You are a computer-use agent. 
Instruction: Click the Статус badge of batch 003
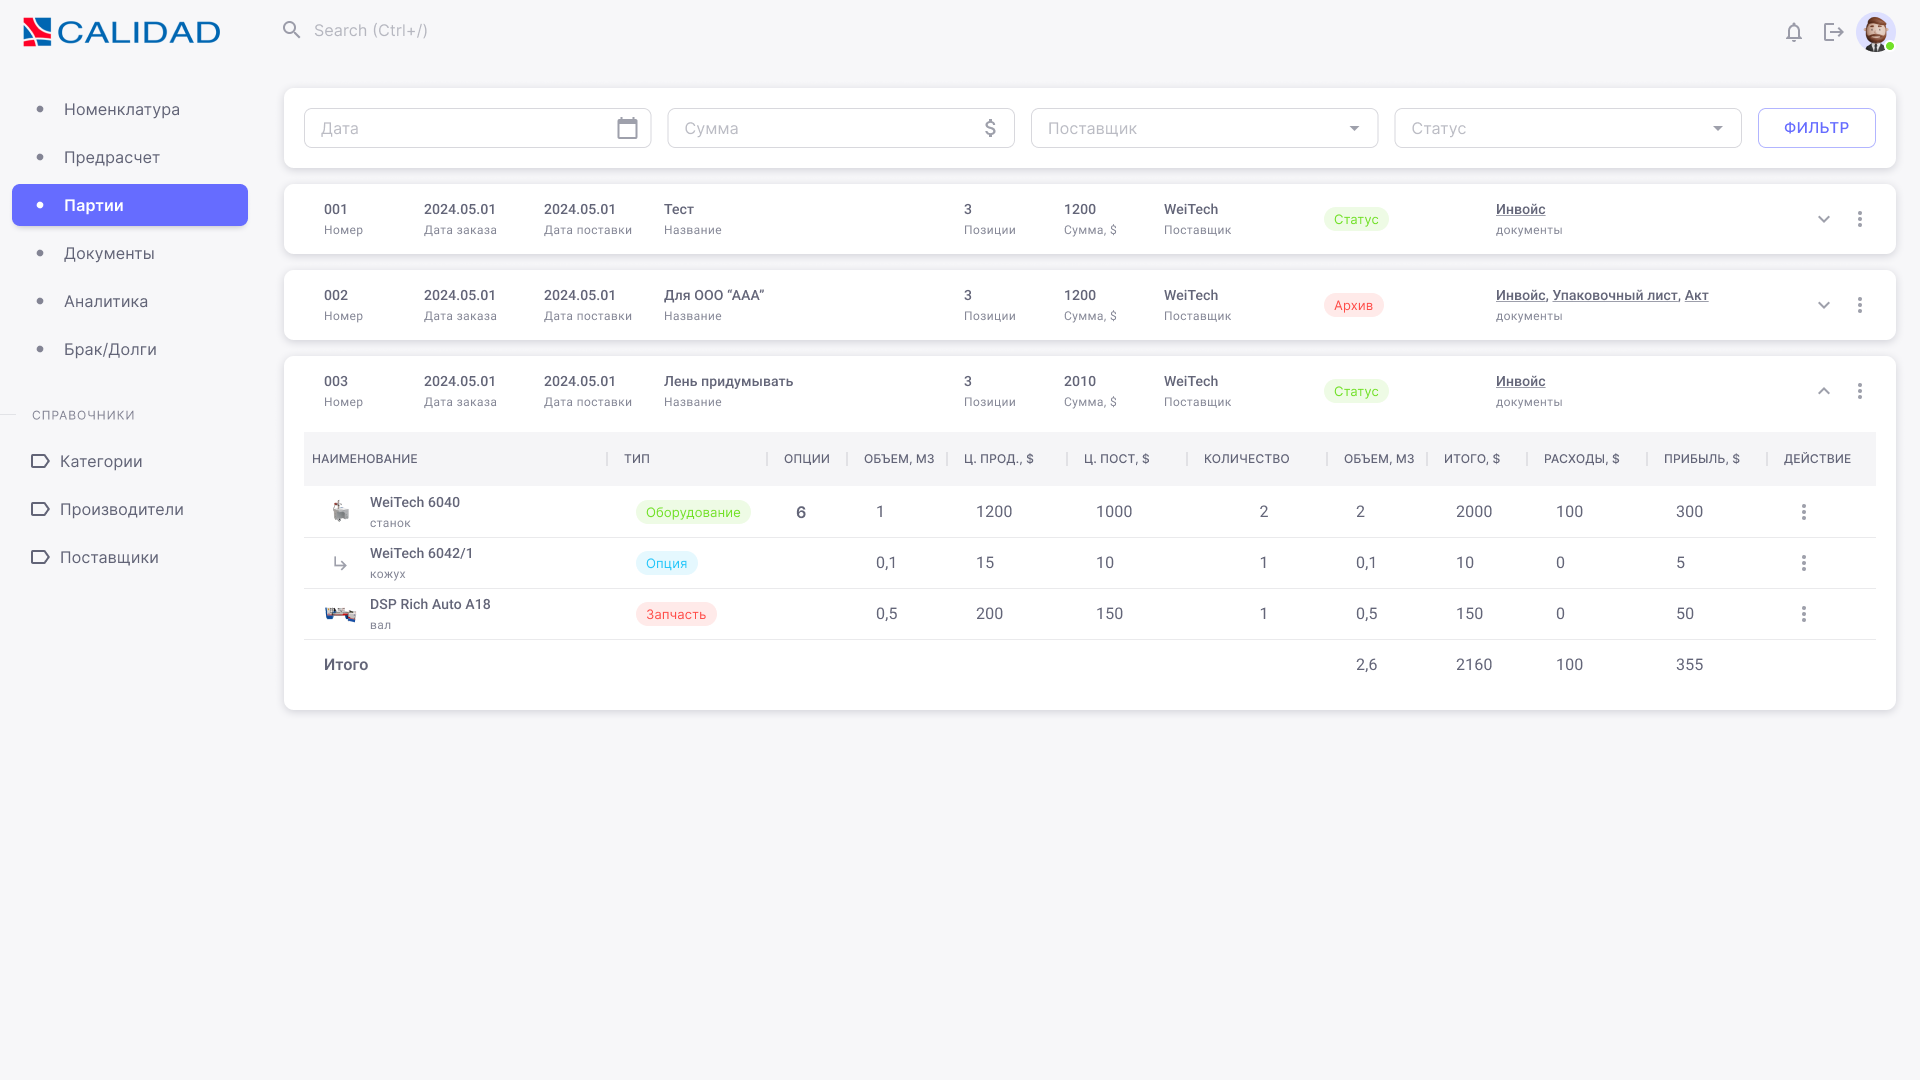(1356, 391)
